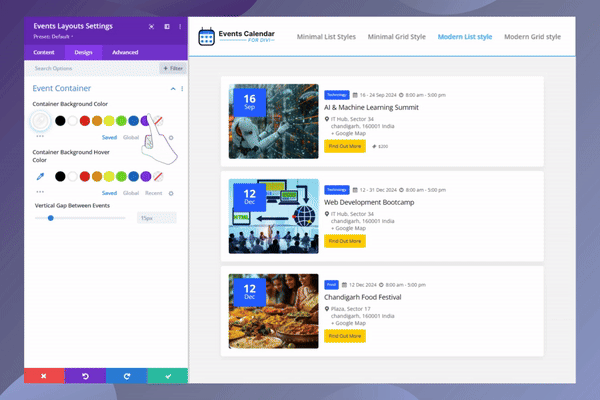Show Saved colors for Container Background Color
Image resolution: width=600 pixels, height=400 pixels.
pos(109,137)
